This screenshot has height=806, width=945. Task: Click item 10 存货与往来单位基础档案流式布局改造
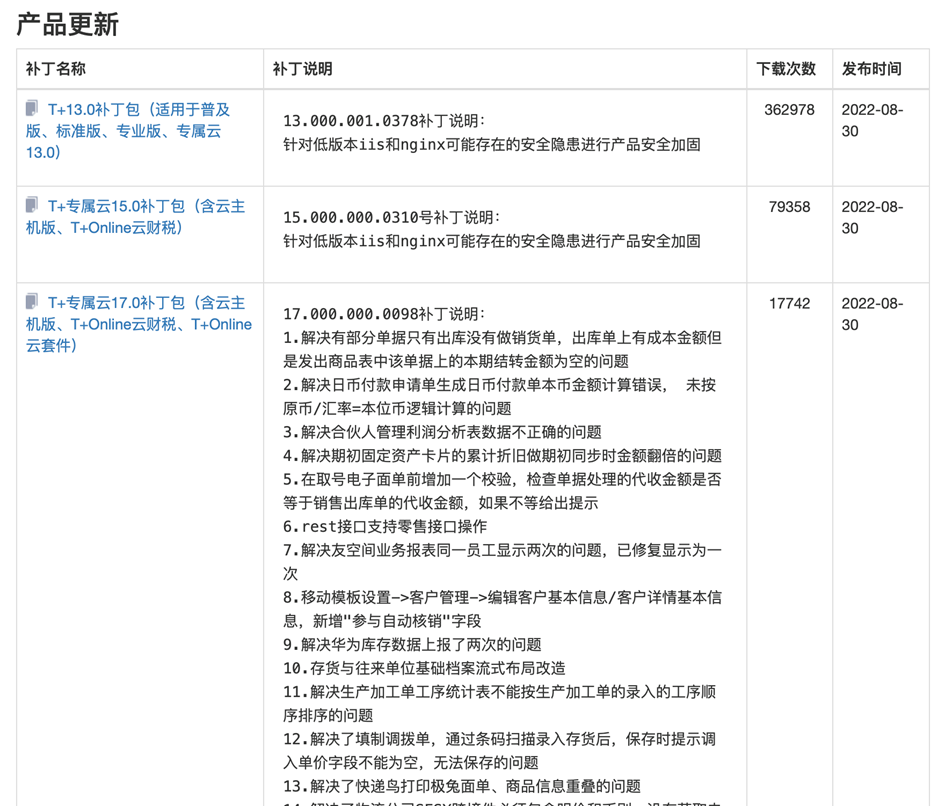coord(424,668)
